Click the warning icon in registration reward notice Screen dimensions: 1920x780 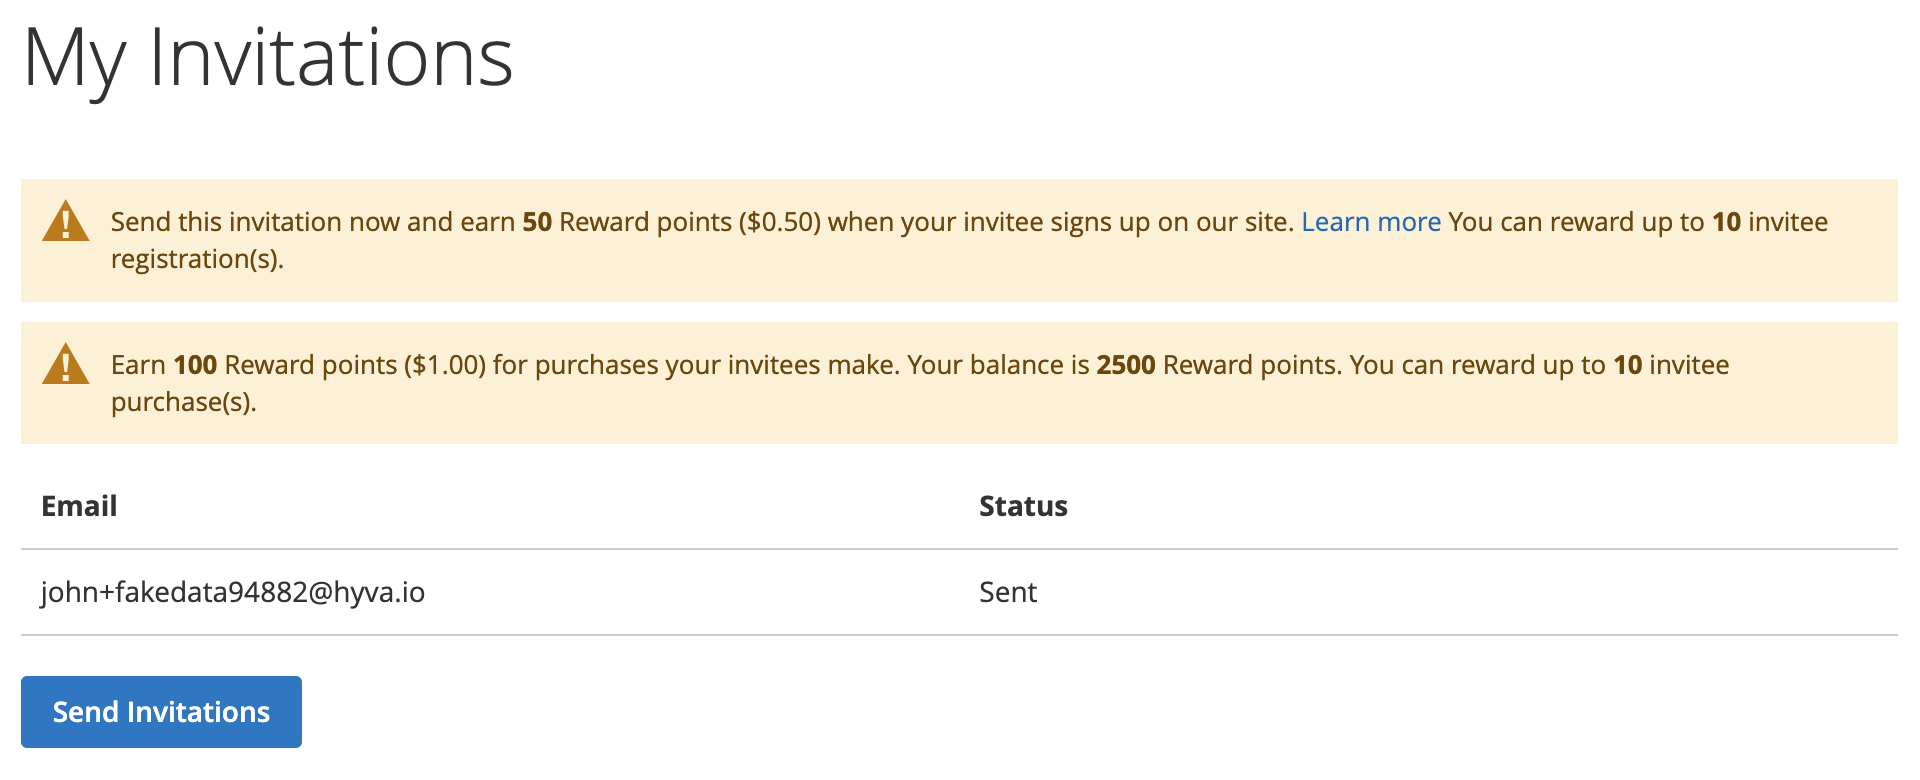66,222
